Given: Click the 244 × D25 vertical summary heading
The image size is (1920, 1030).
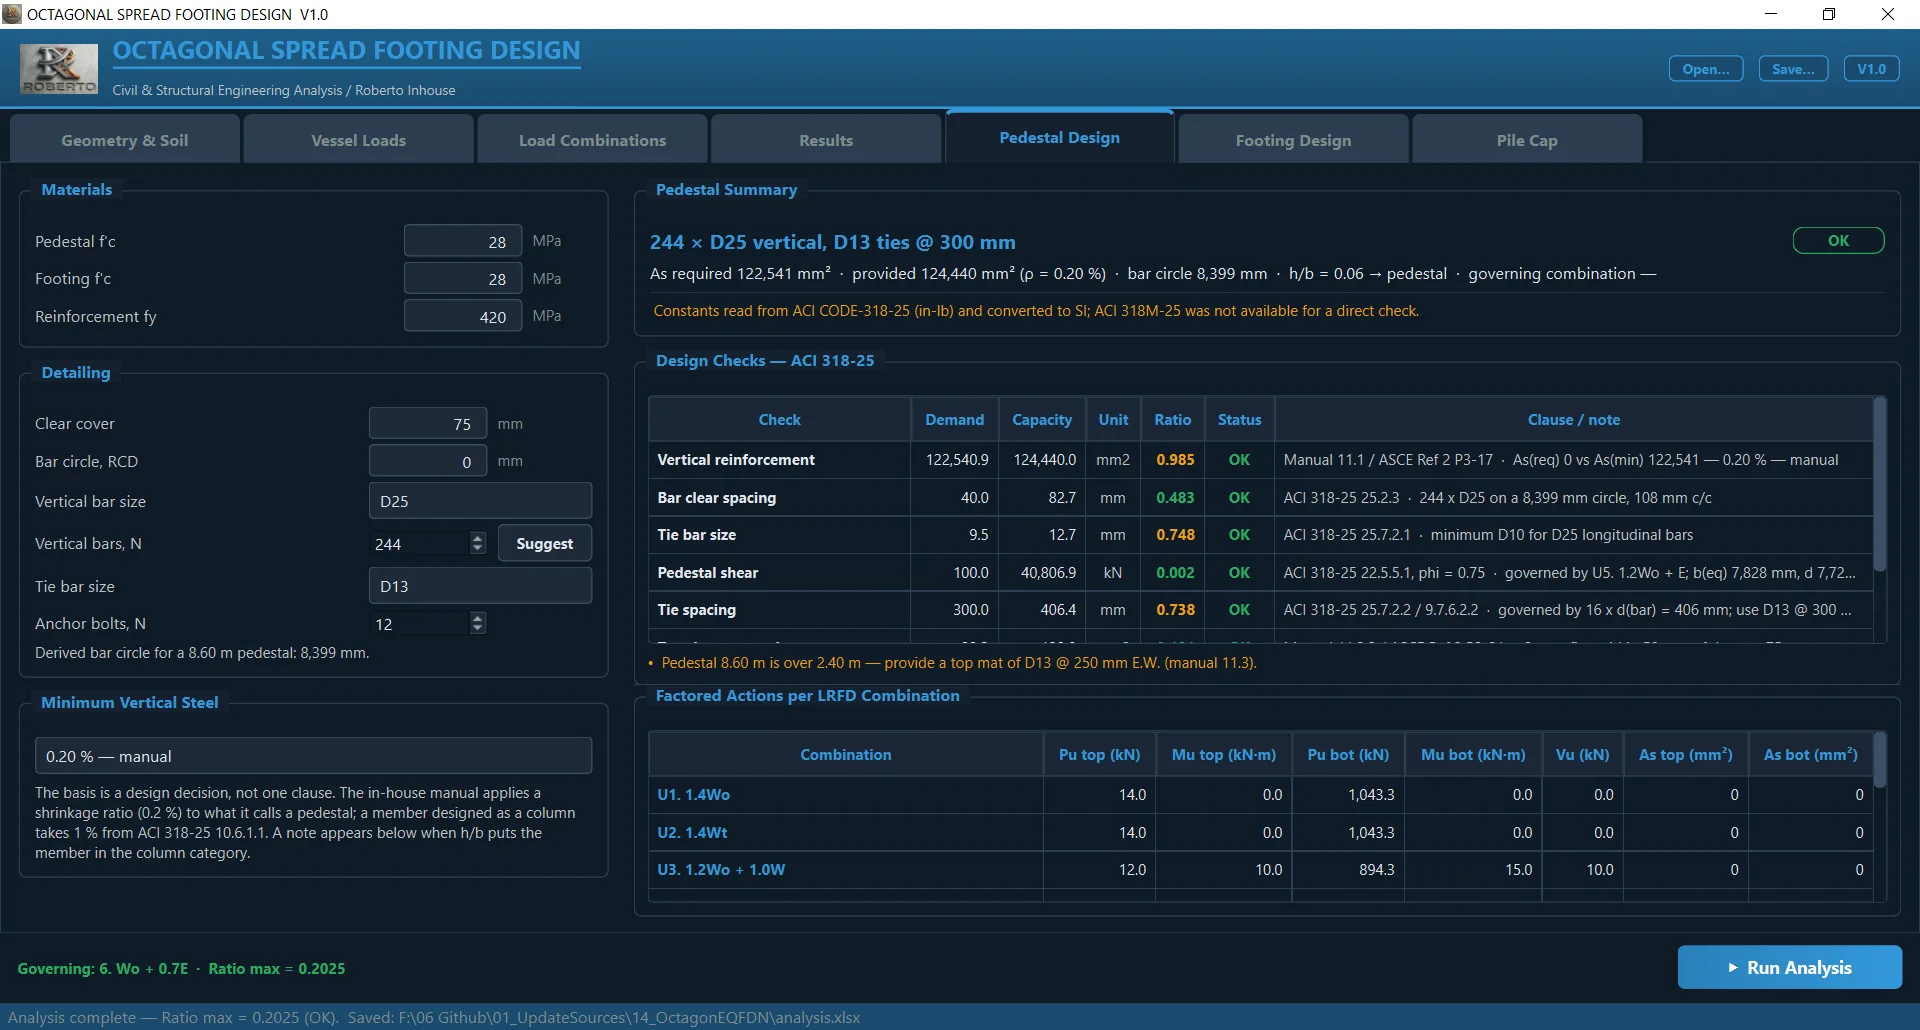Looking at the screenshot, I should point(832,242).
